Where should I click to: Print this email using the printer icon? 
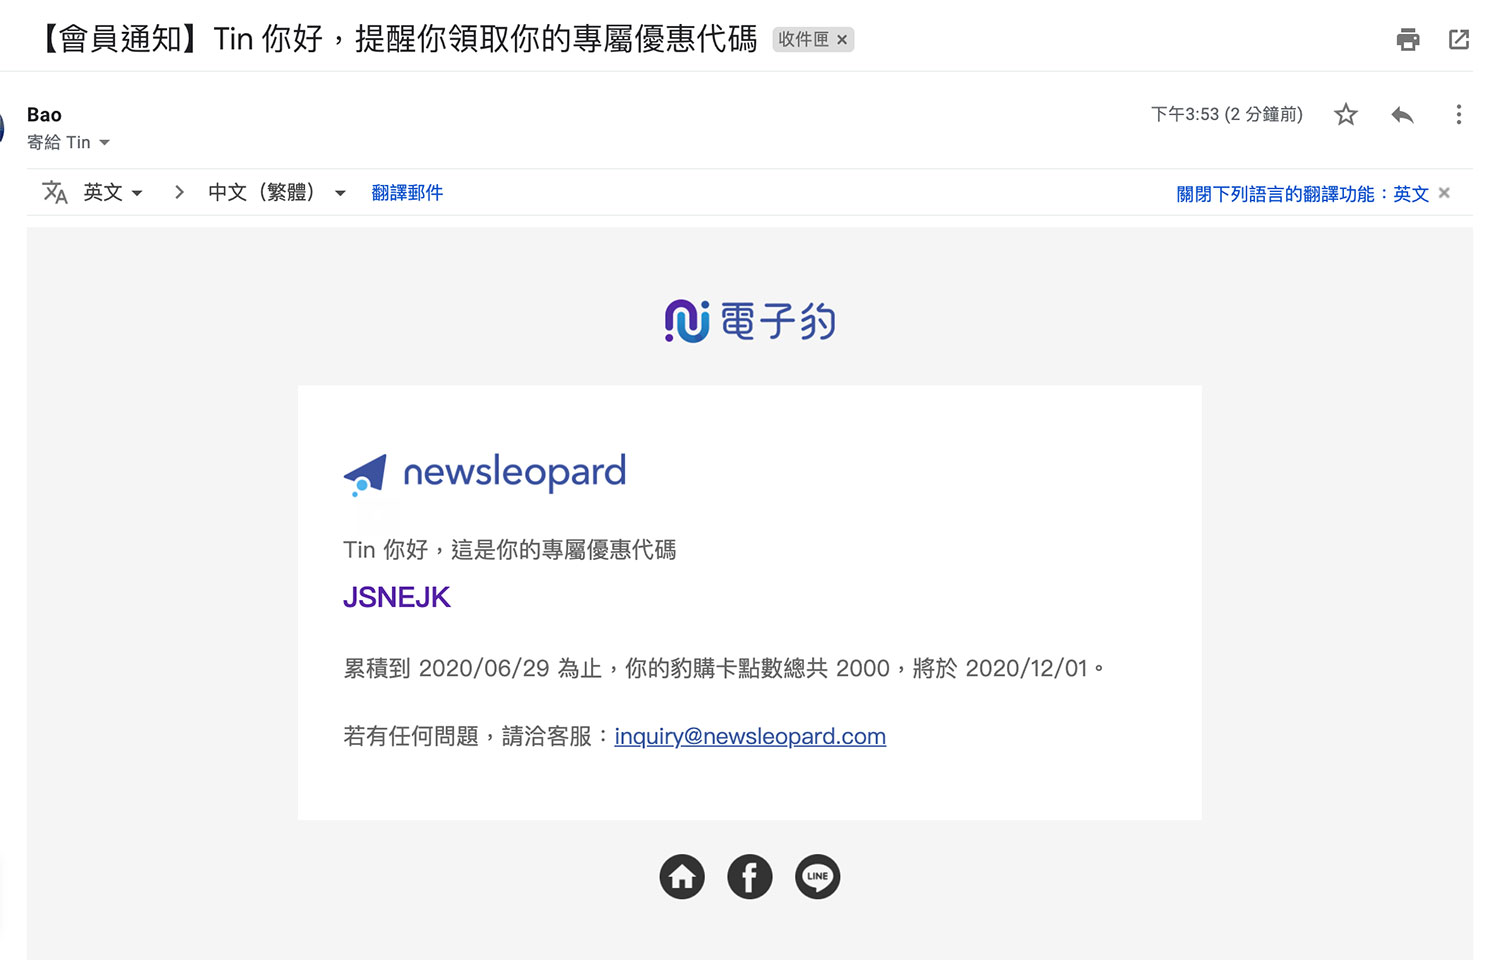click(1408, 40)
